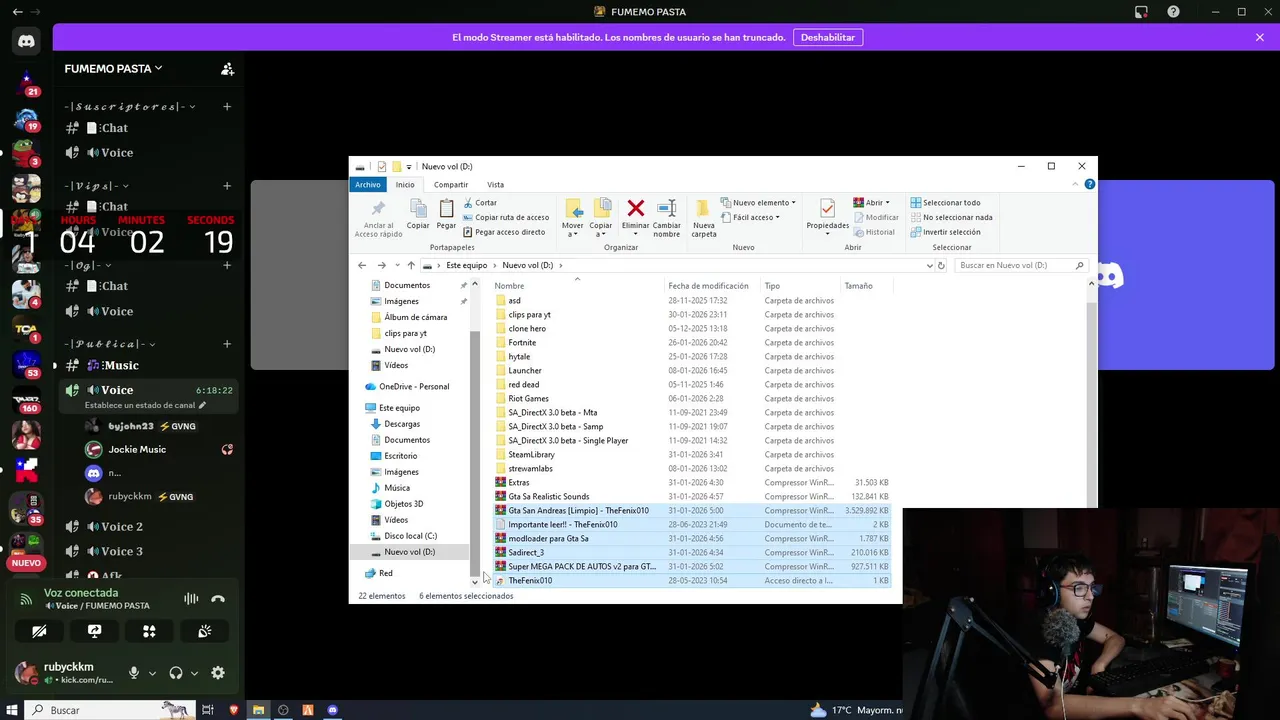Open Discord direct messages home icon

(26, 41)
